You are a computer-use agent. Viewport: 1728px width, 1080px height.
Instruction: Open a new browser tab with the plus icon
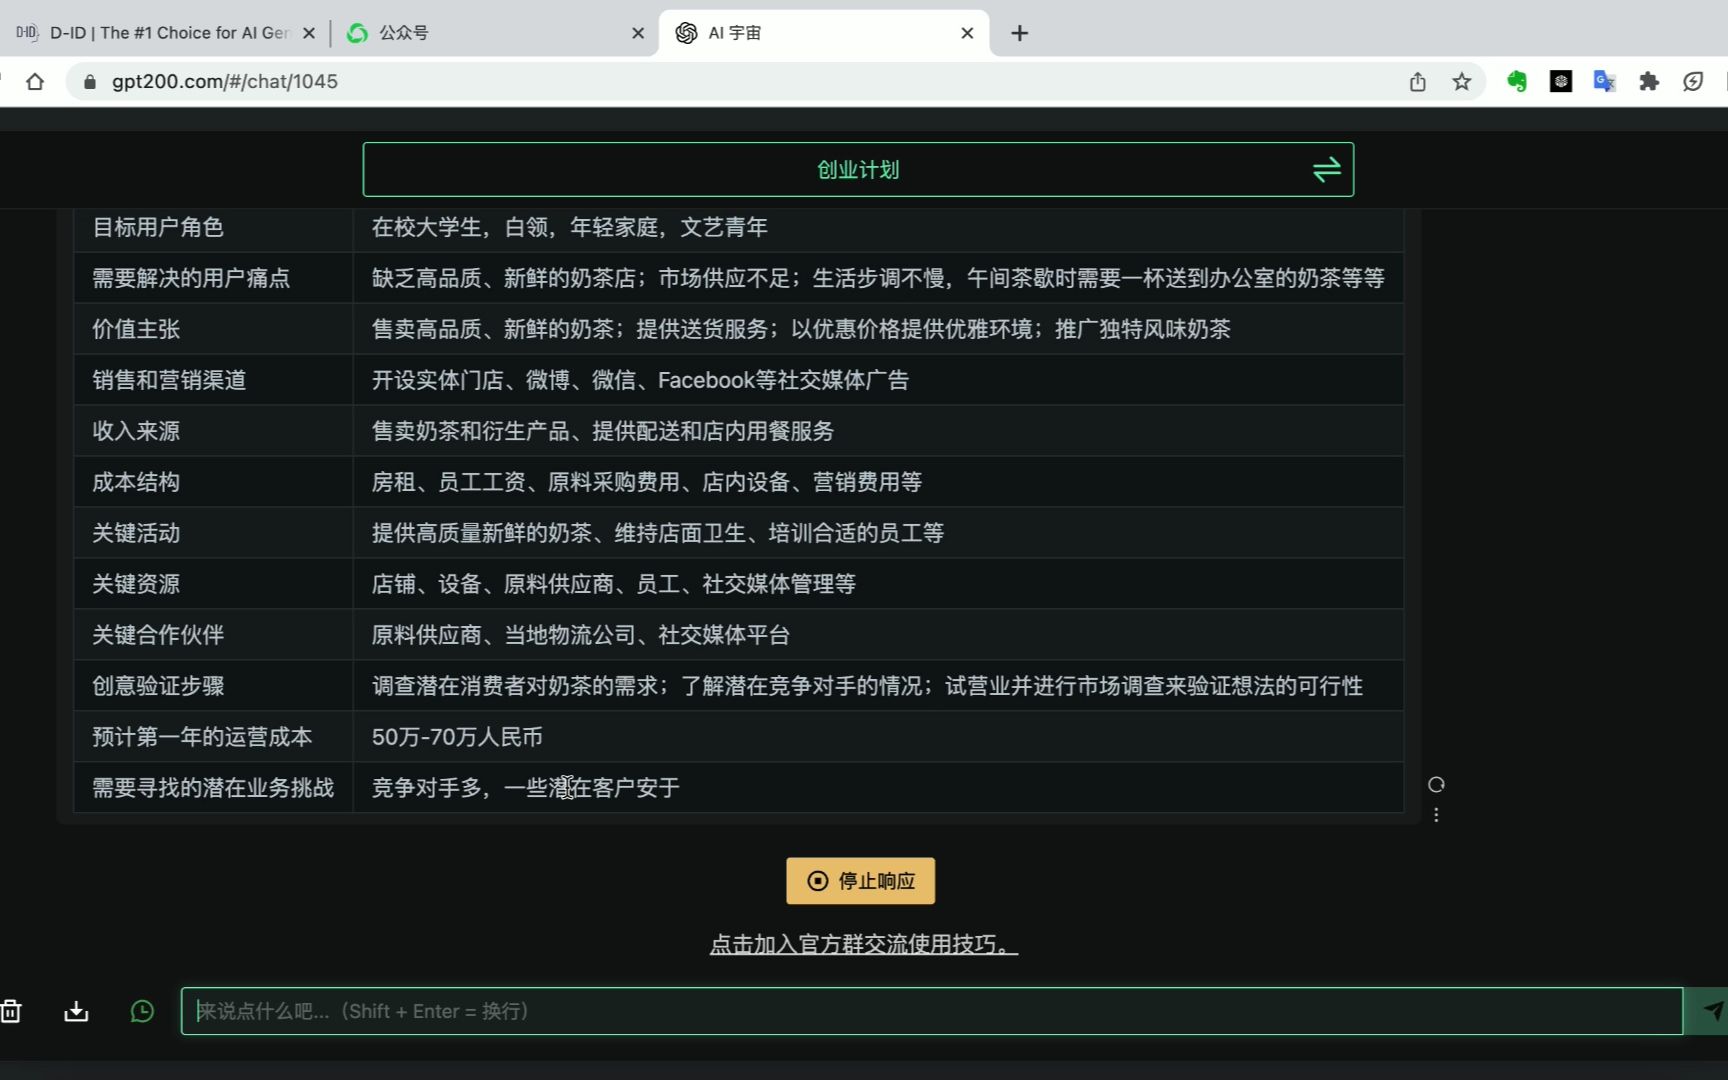[x=1019, y=33]
